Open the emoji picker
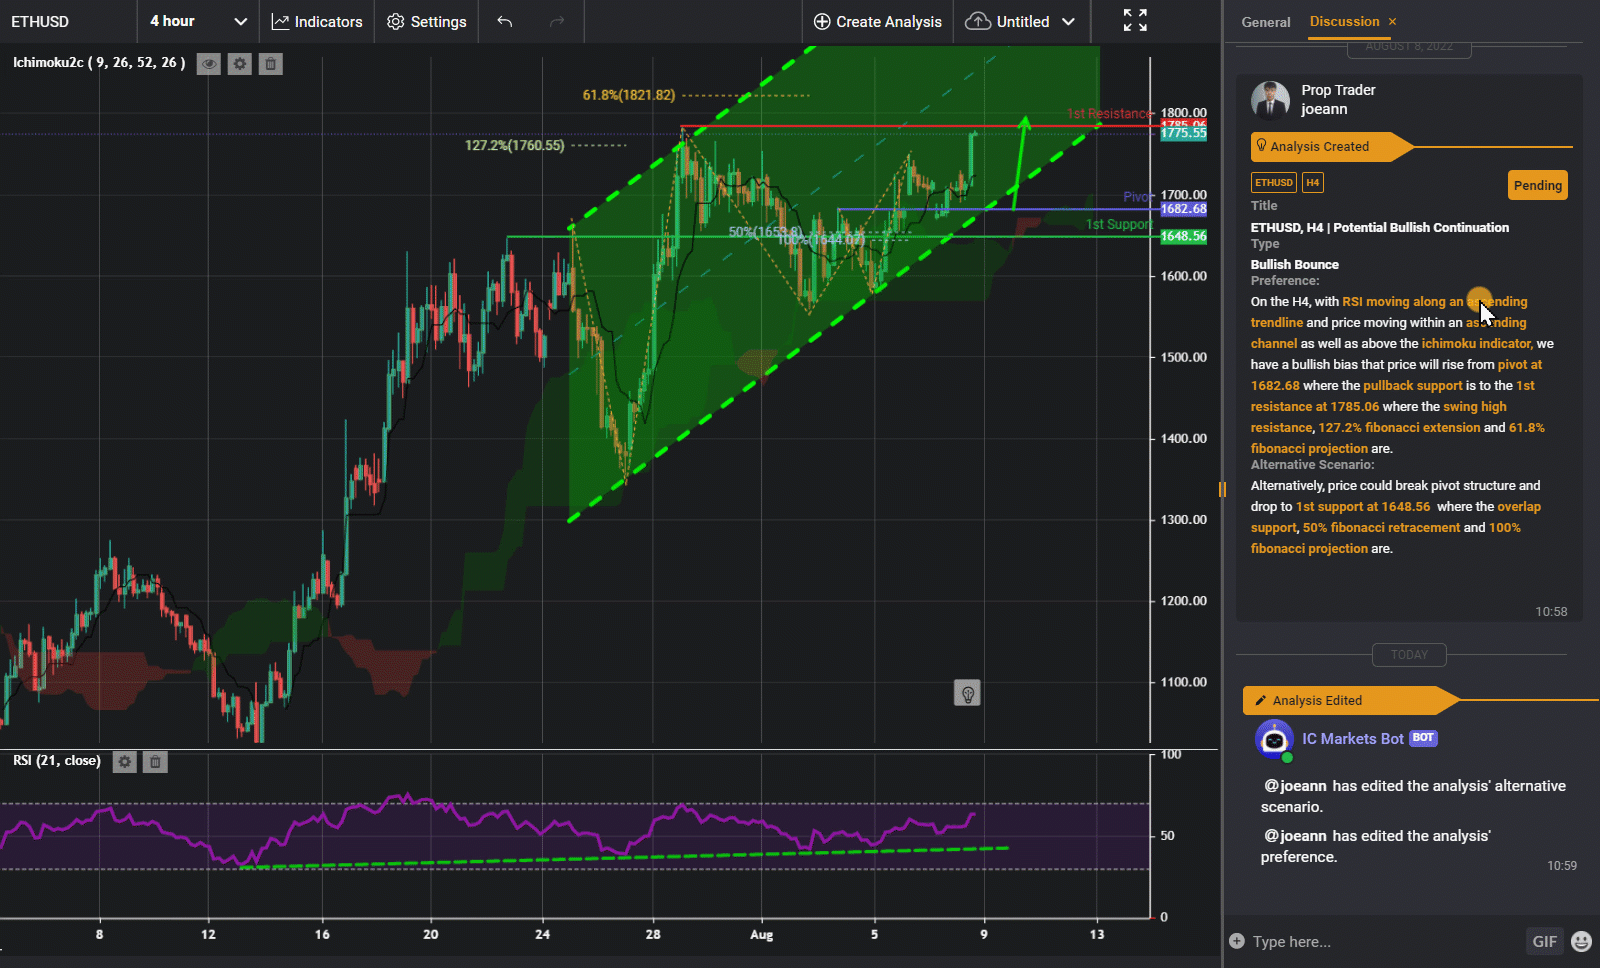Image resolution: width=1600 pixels, height=968 pixels. pos(1581,941)
